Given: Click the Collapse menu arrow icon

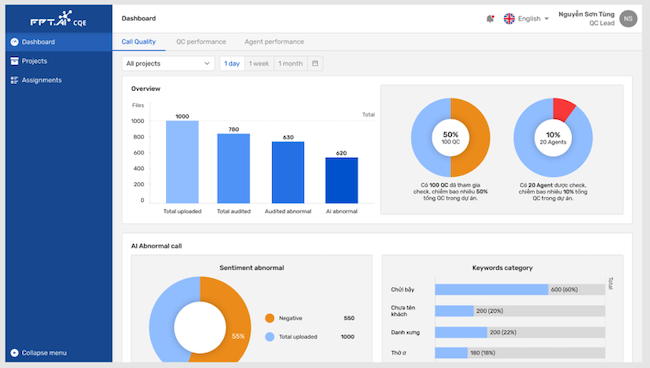Looking at the screenshot, I should [x=15, y=353].
